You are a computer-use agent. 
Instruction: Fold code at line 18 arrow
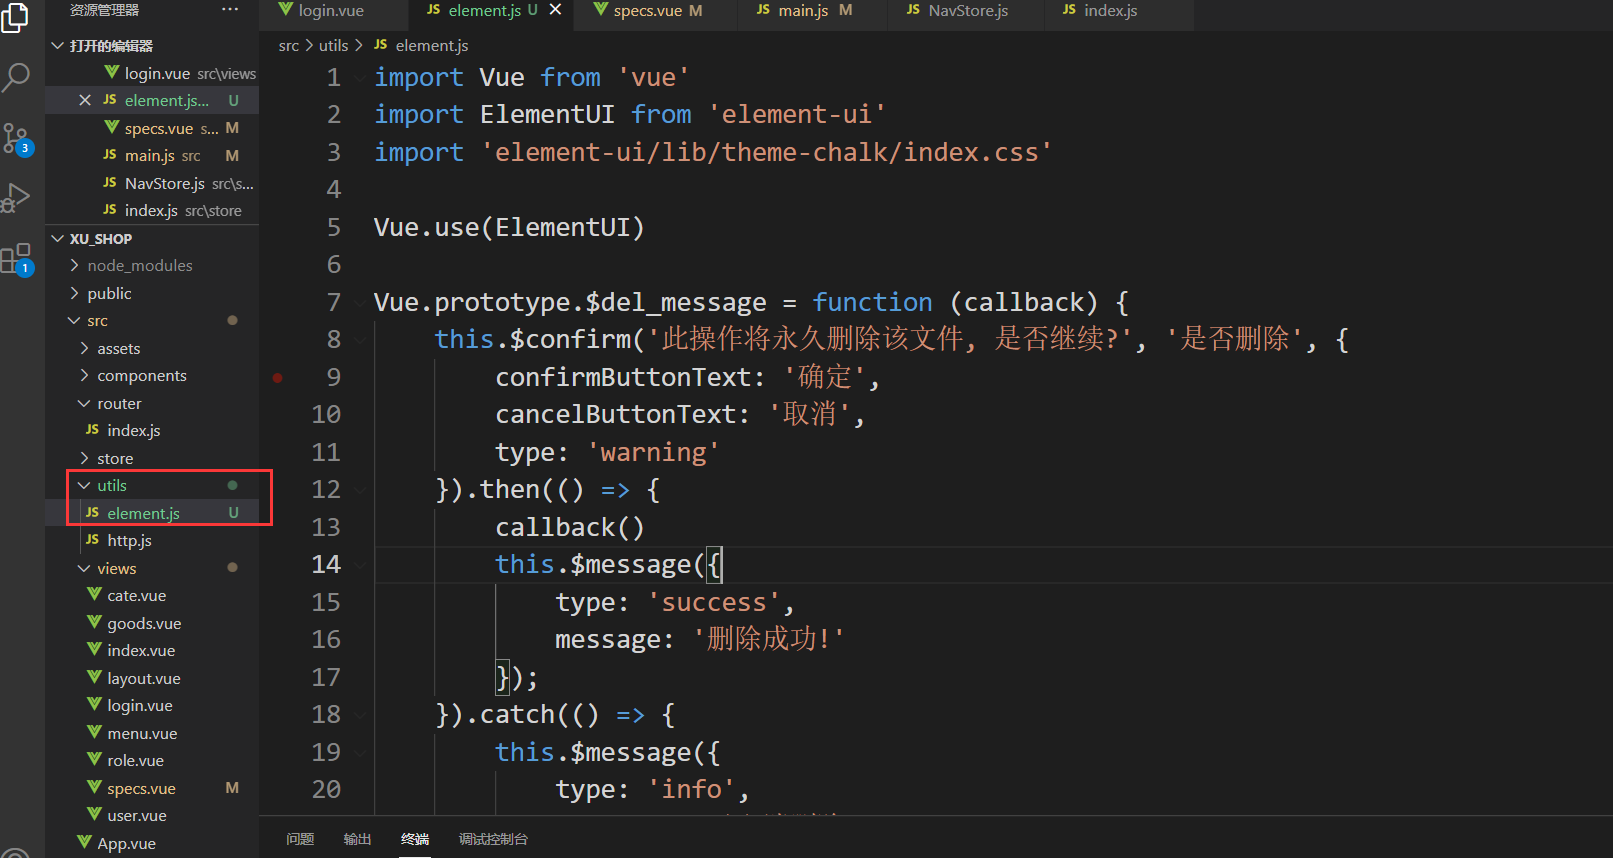tap(359, 715)
